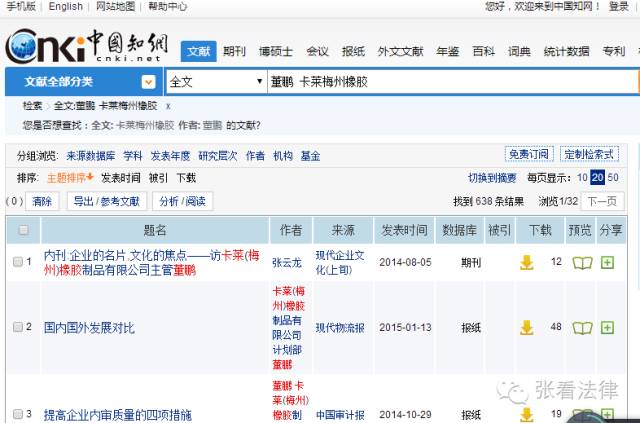The image size is (640, 423).
Task: Click 定制检索式 button
Action: pyautogui.click(x=589, y=154)
